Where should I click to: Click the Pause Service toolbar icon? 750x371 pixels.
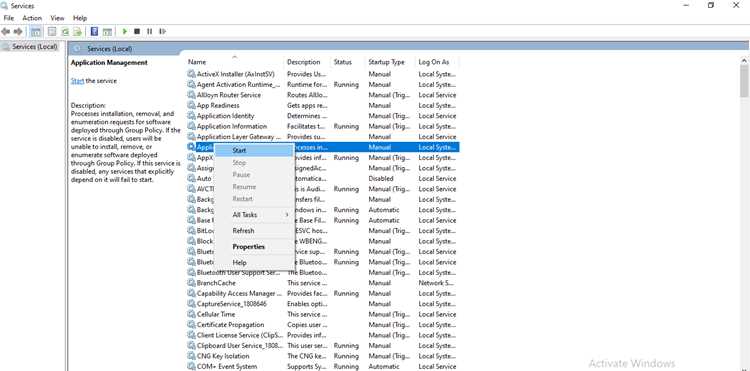pos(149,31)
